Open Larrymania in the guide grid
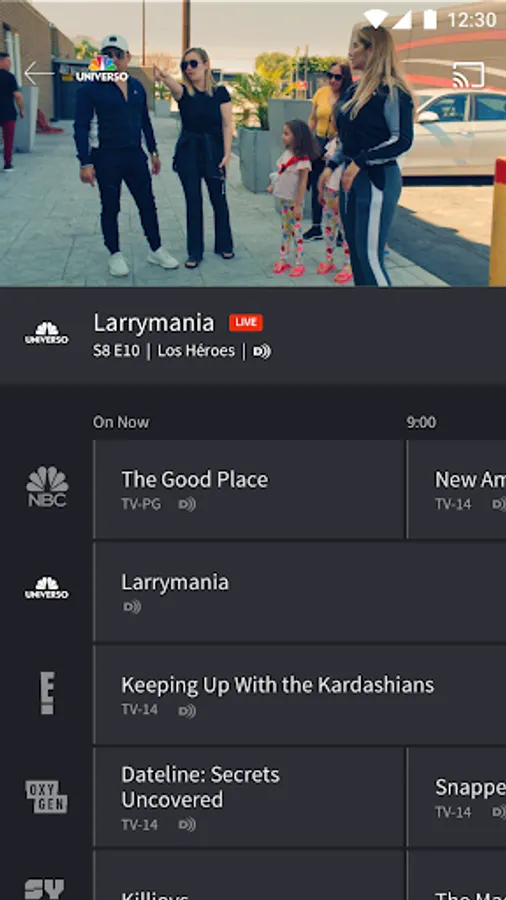 pos(300,592)
